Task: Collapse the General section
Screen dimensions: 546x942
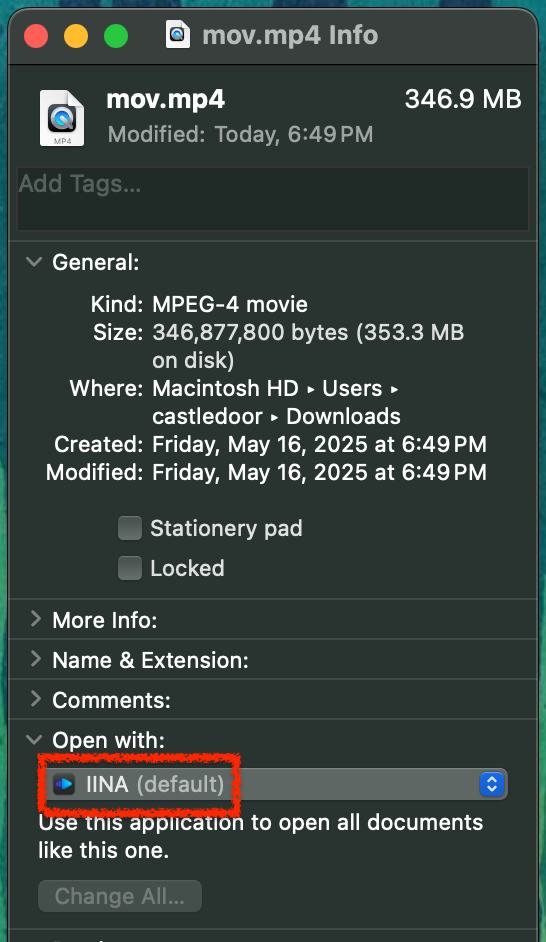Action: (x=35, y=262)
